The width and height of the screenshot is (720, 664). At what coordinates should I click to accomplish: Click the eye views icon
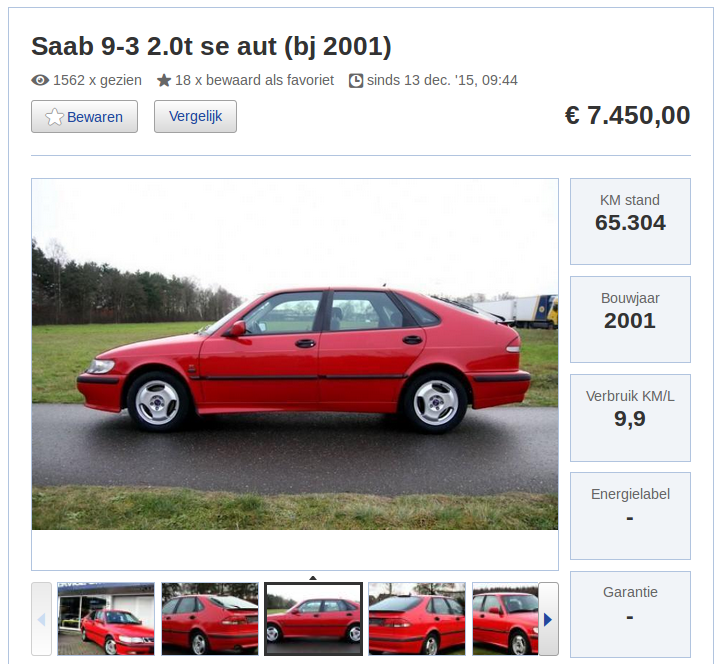[x=40, y=80]
